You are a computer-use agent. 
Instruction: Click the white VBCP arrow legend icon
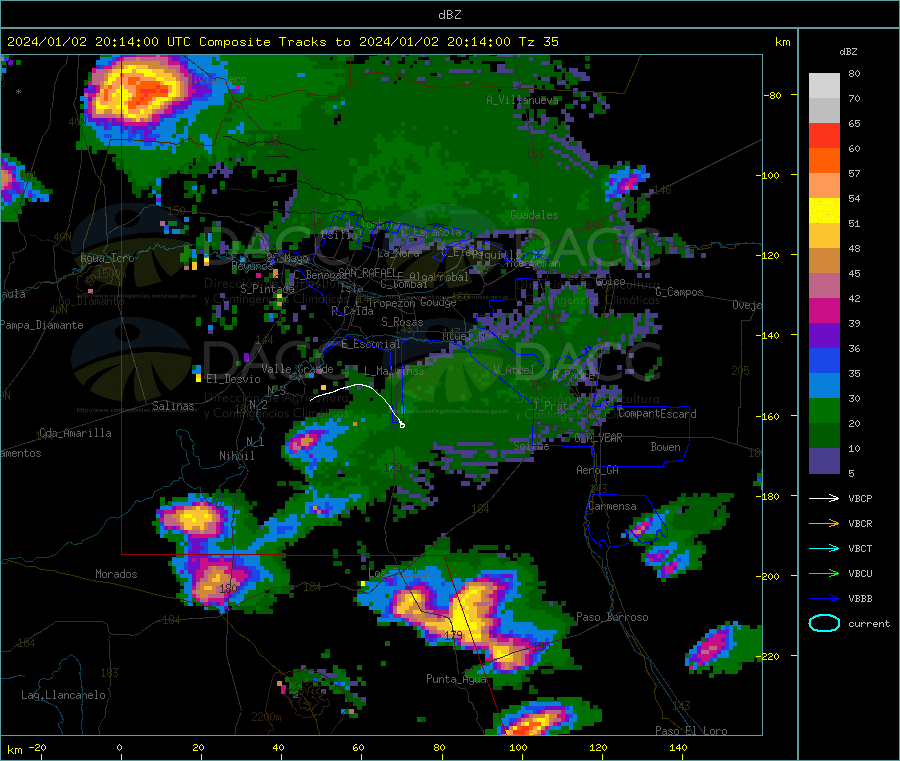tap(824, 498)
